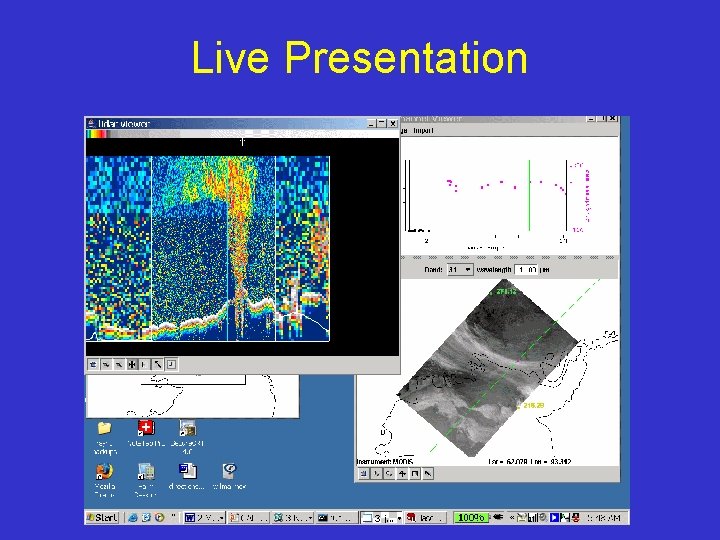Click the yellow 216.29 label on satellite image
720x540 pixels.
point(533,405)
